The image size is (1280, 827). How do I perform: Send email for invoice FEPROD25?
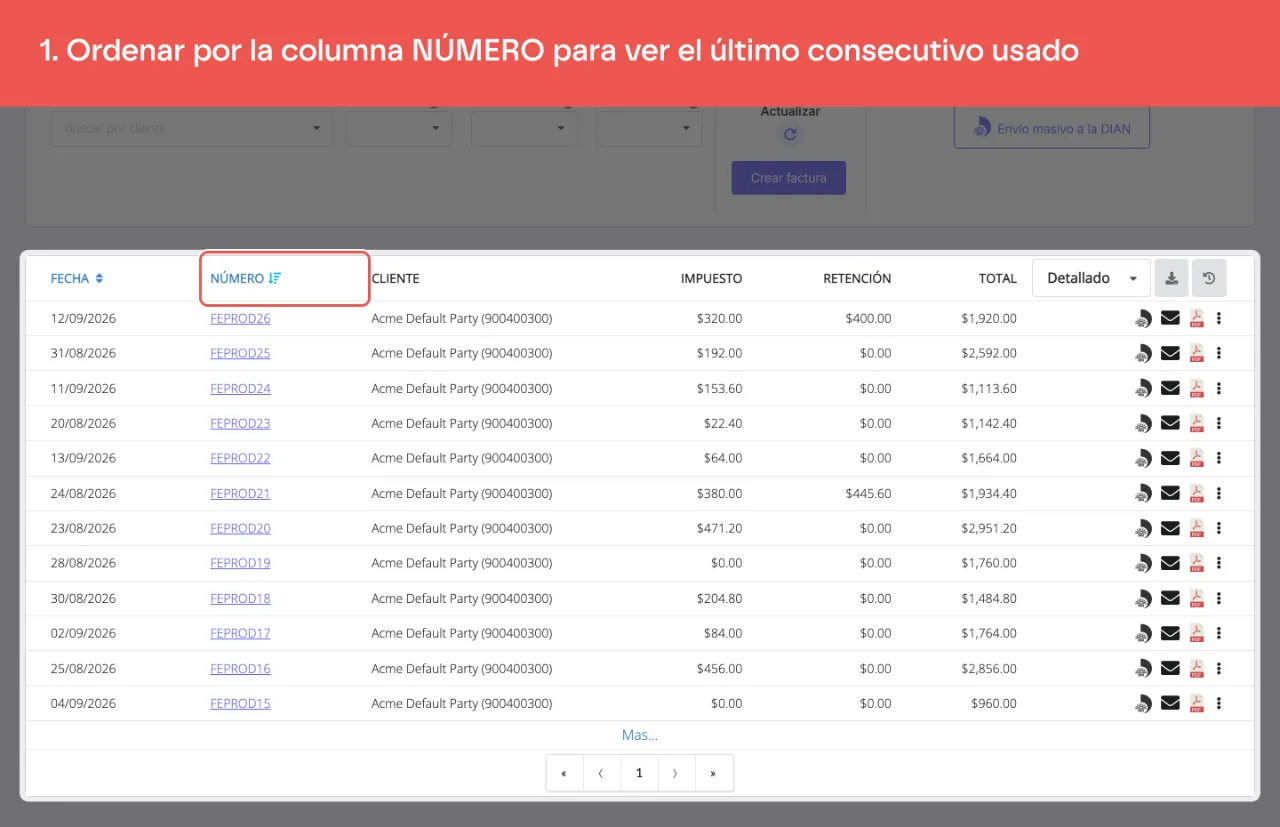click(1170, 353)
